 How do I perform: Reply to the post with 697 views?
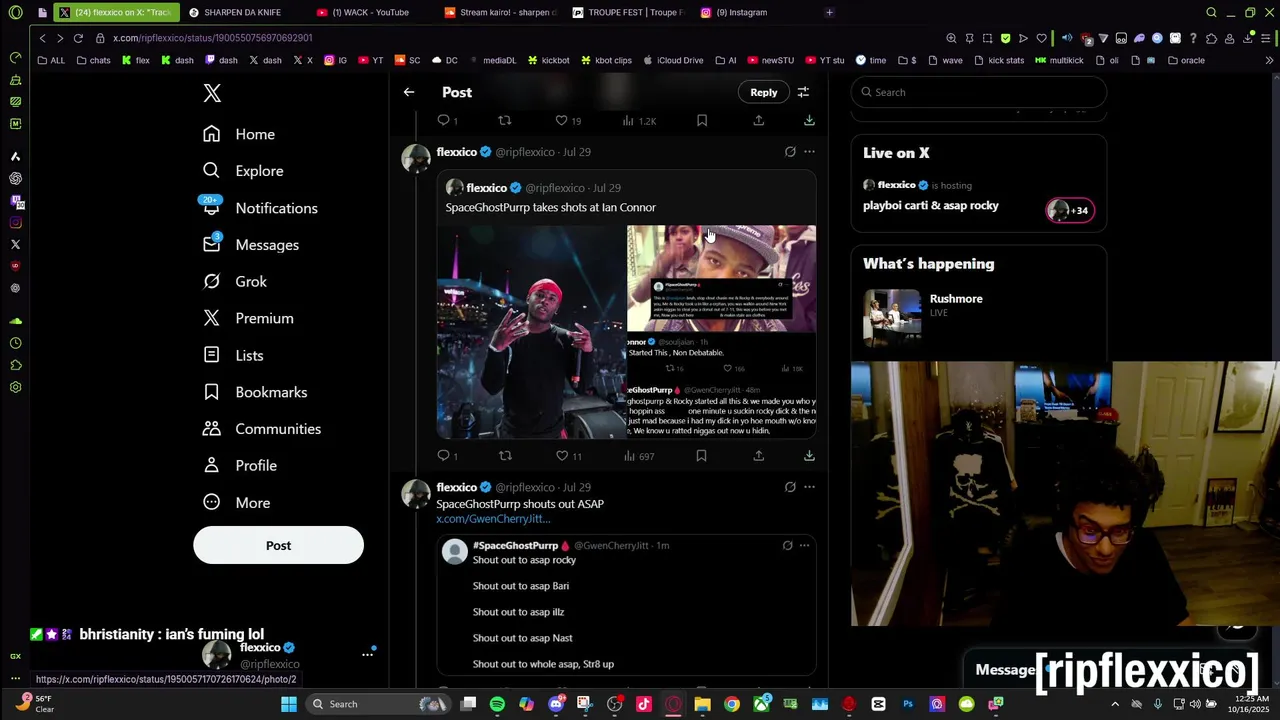tap(444, 456)
